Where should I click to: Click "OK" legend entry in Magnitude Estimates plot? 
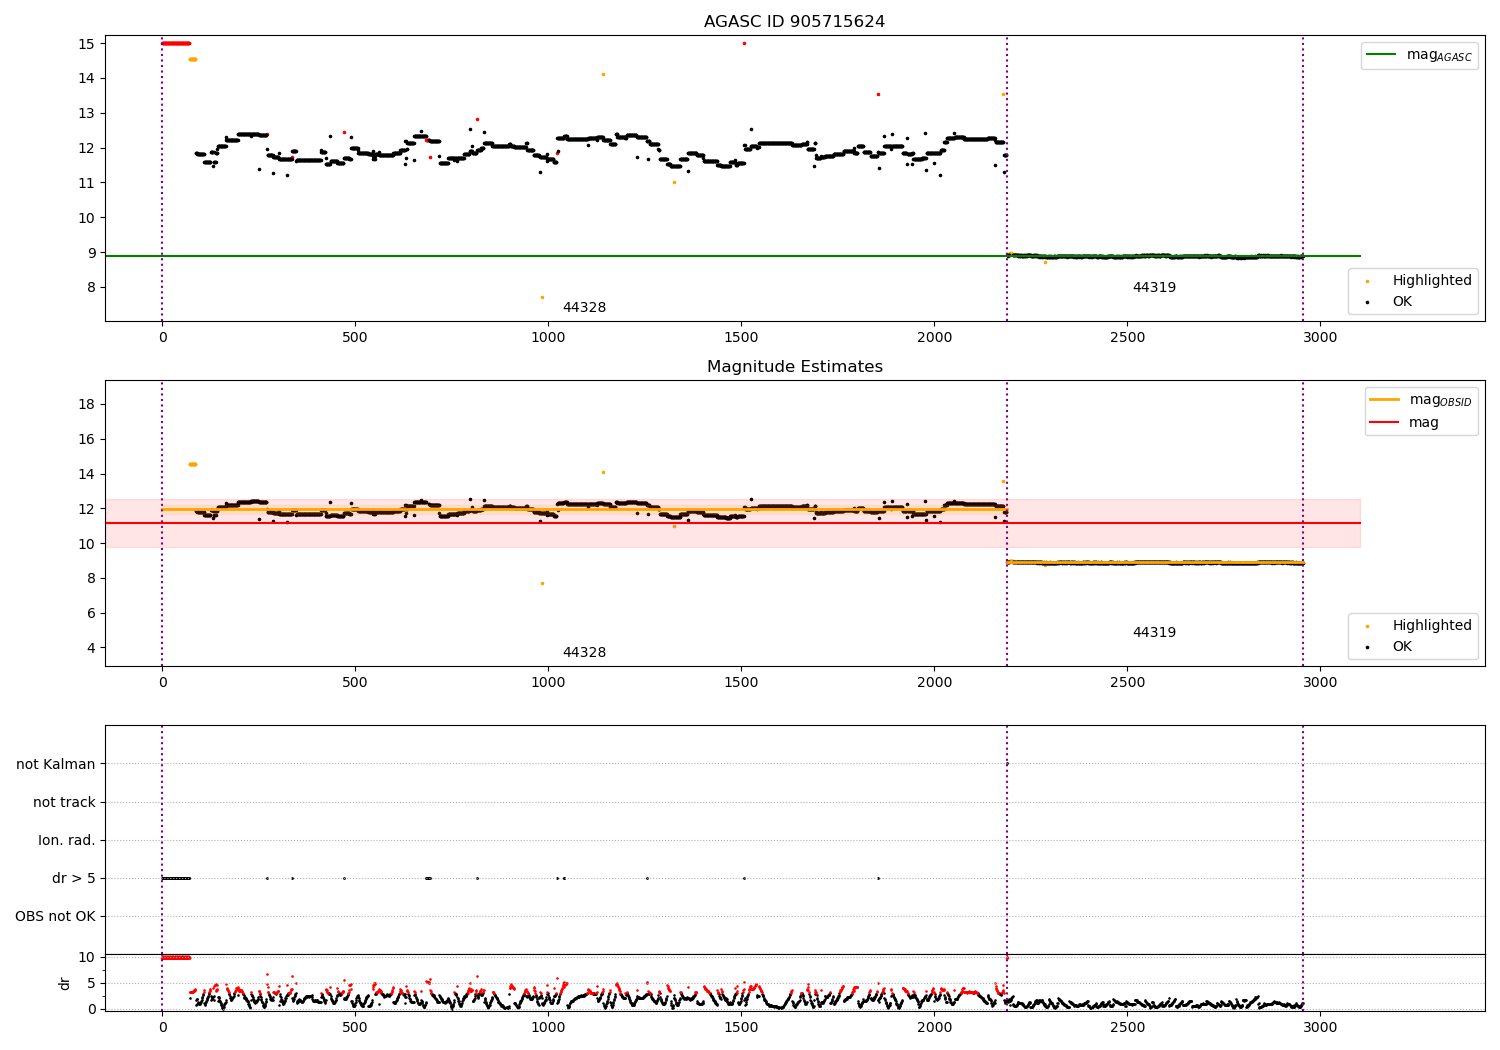1402,646
